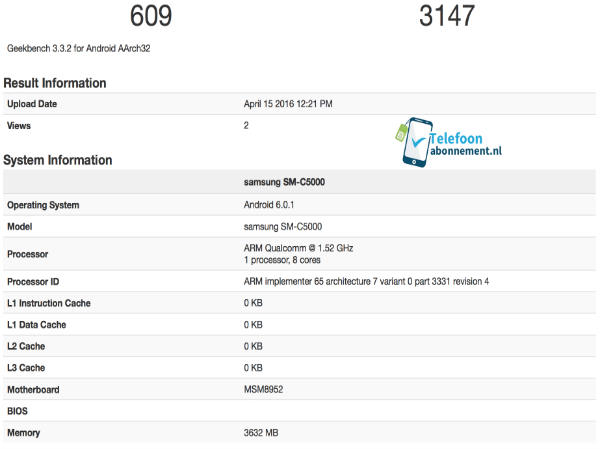The height and width of the screenshot is (450, 600).
Task: Click the Result Information heading
Action: [55, 83]
